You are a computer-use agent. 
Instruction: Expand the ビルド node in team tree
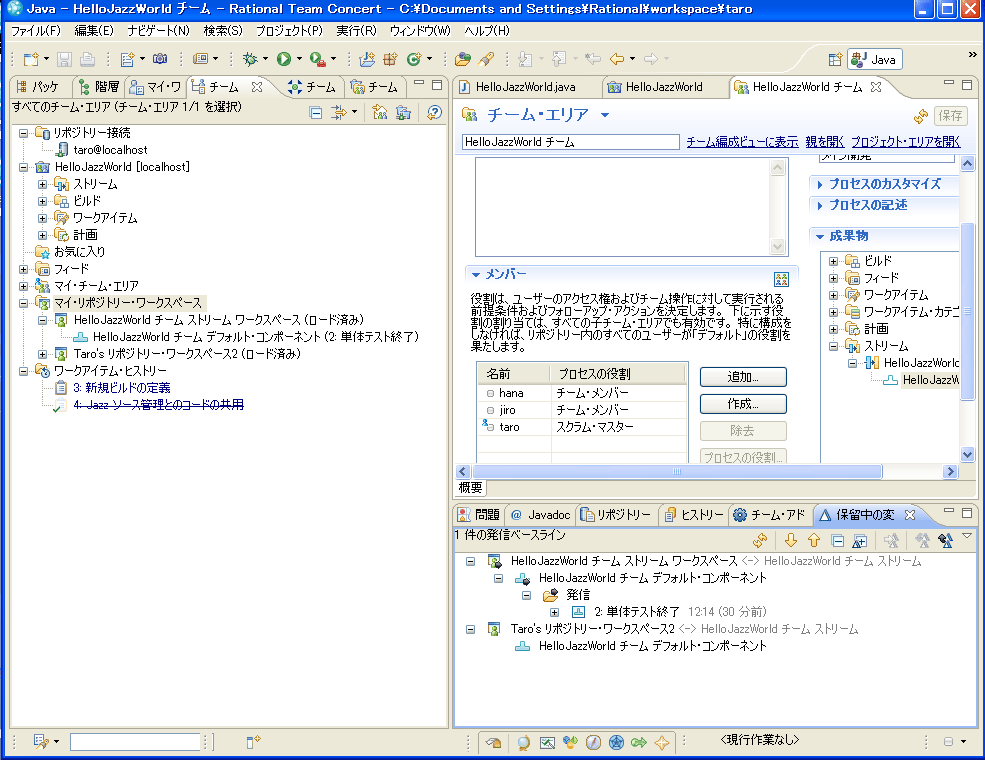[42, 201]
